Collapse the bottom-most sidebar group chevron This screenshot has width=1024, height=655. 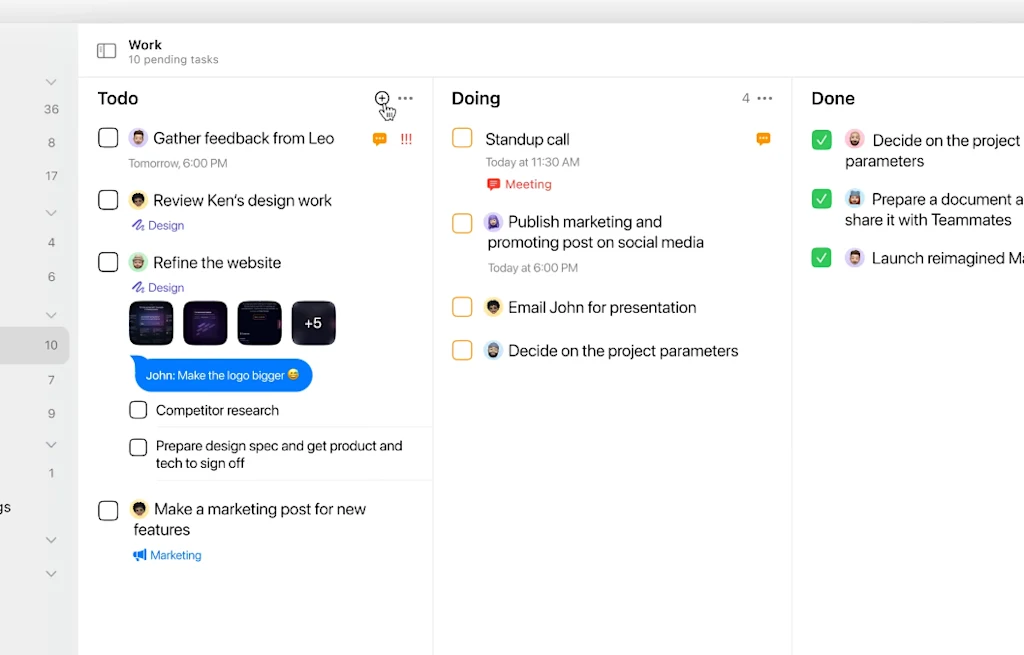51,573
